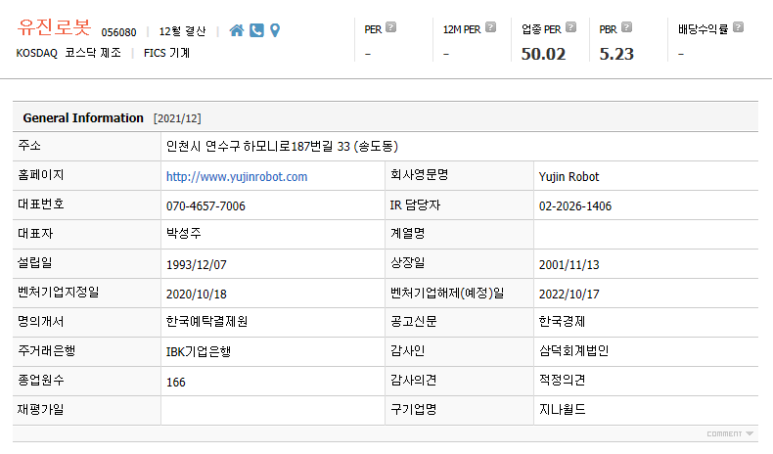This screenshot has height=454, width=773.
Task: Click the employee count 166
Action: pyautogui.click(x=176, y=382)
